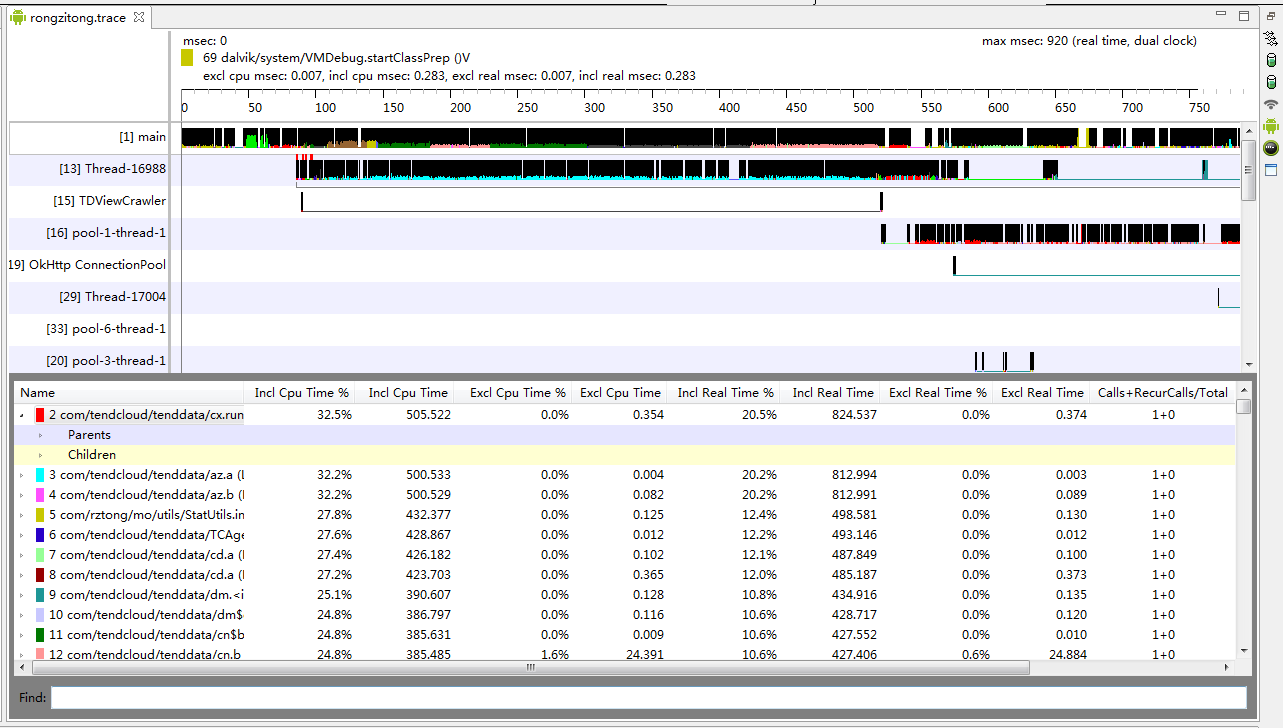Expand row 9 com/tendcloud/tenddata/dm
The height and width of the screenshot is (728, 1283).
coord(22,595)
